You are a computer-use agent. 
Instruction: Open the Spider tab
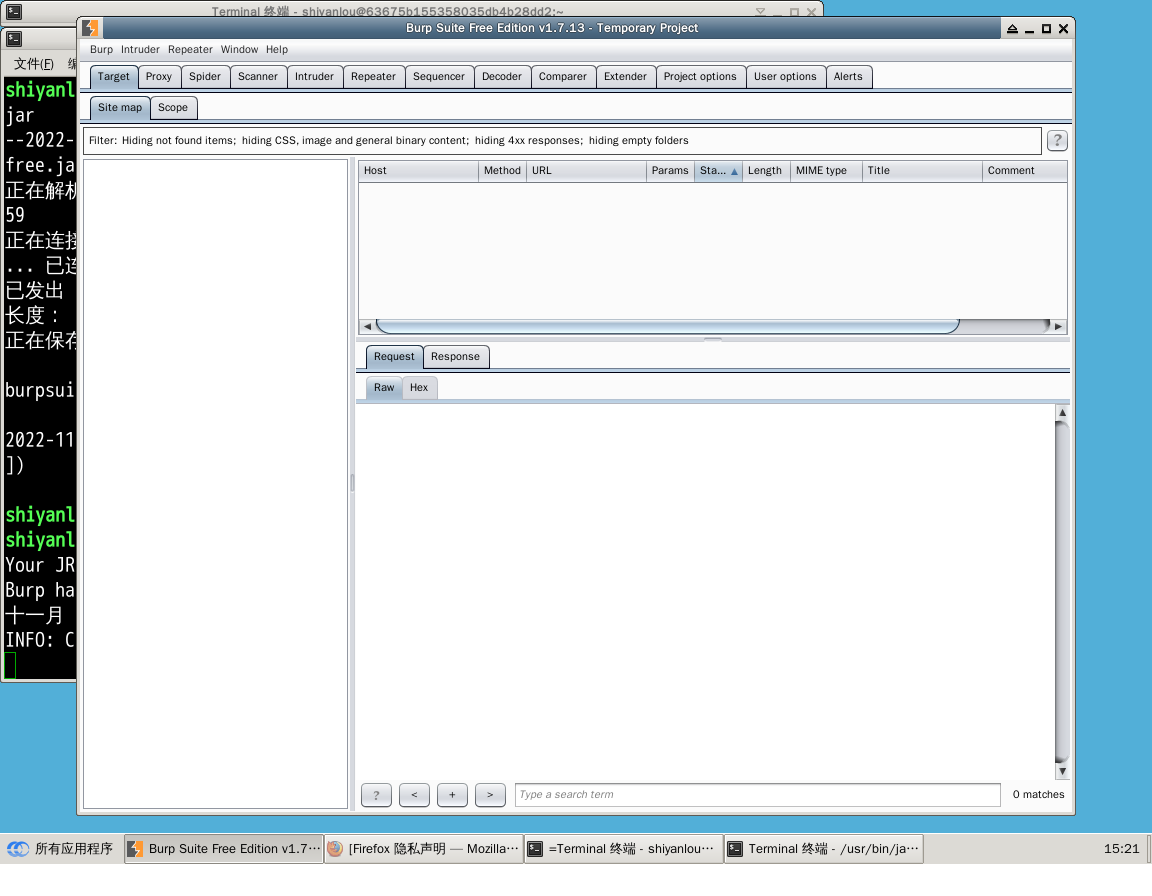(x=205, y=76)
